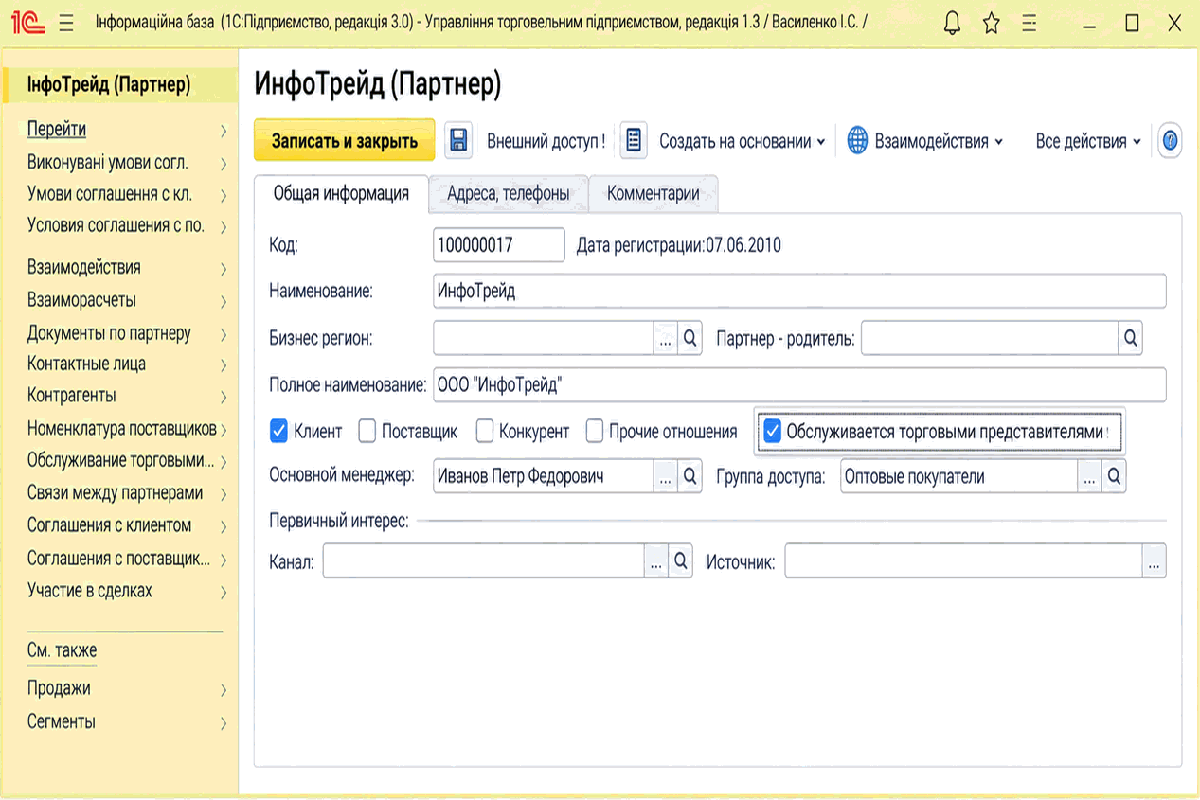Open the notifications bell

click(x=953, y=23)
